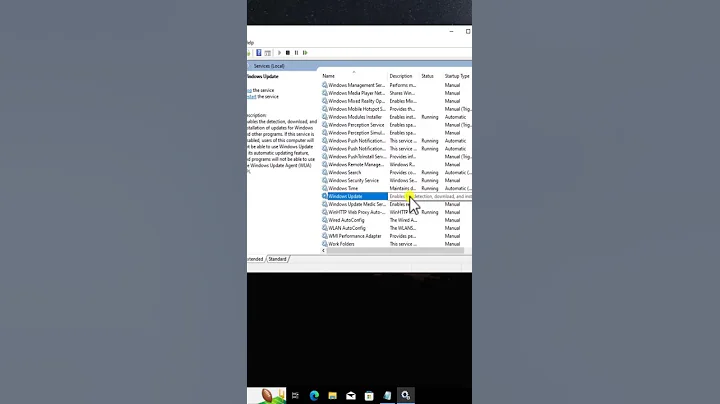
Task: Click Manual startup in Windows Security Service row
Action: pos(452,180)
